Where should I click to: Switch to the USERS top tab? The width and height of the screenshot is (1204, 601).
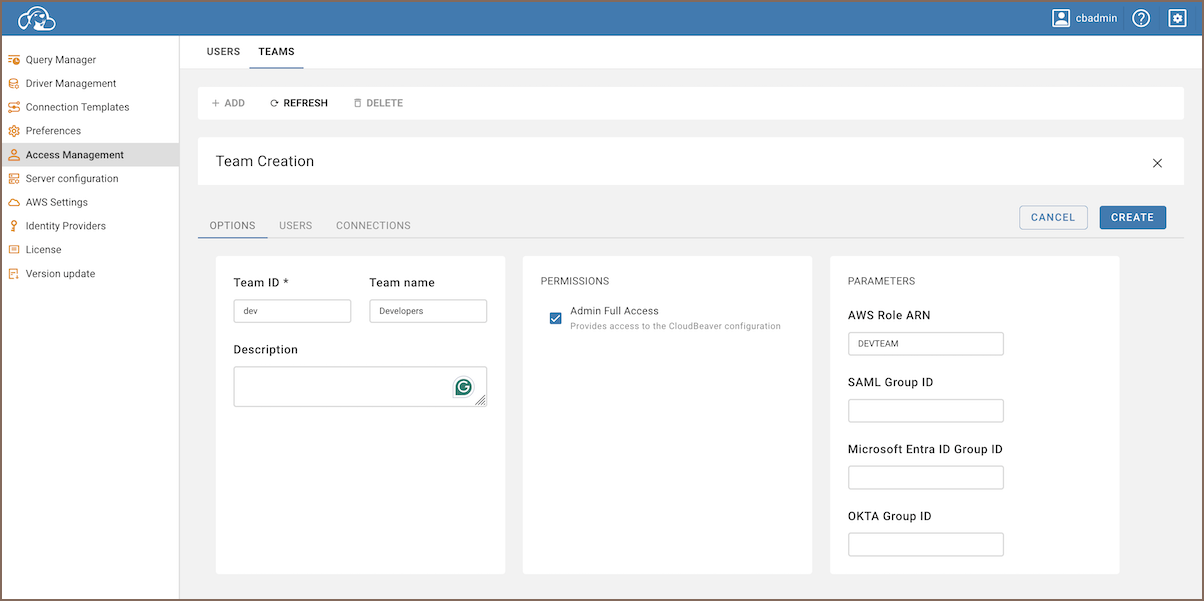(x=223, y=52)
